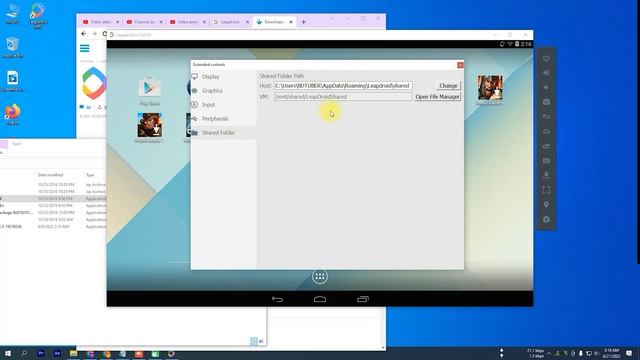Click the sidebar fullscreen icon

tap(546, 190)
